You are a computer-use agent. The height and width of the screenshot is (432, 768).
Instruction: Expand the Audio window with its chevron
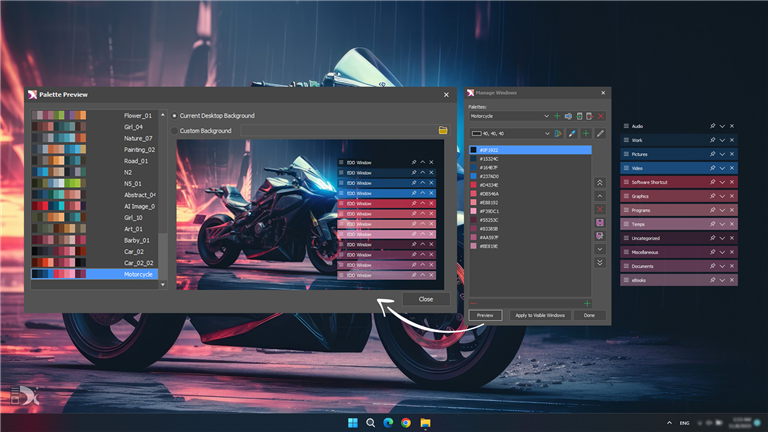pos(722,126)
